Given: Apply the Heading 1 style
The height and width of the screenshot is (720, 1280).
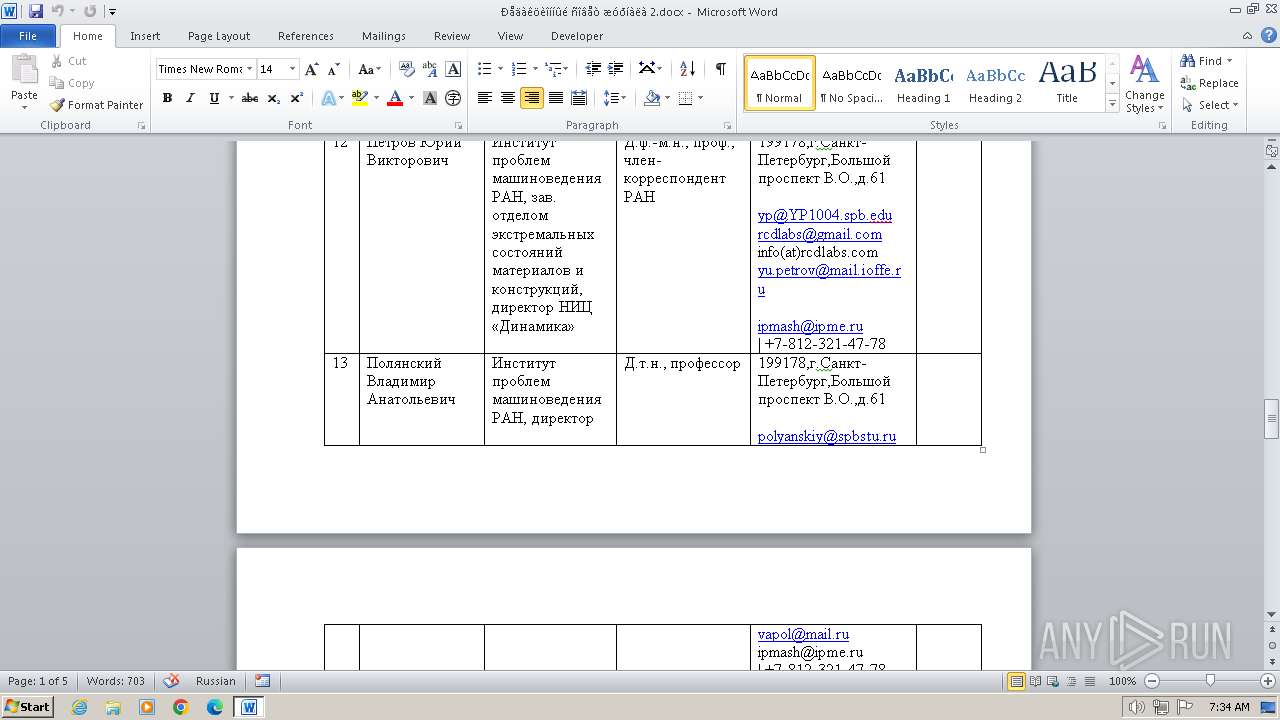Looking at the screenshot, I should point(923,84).
